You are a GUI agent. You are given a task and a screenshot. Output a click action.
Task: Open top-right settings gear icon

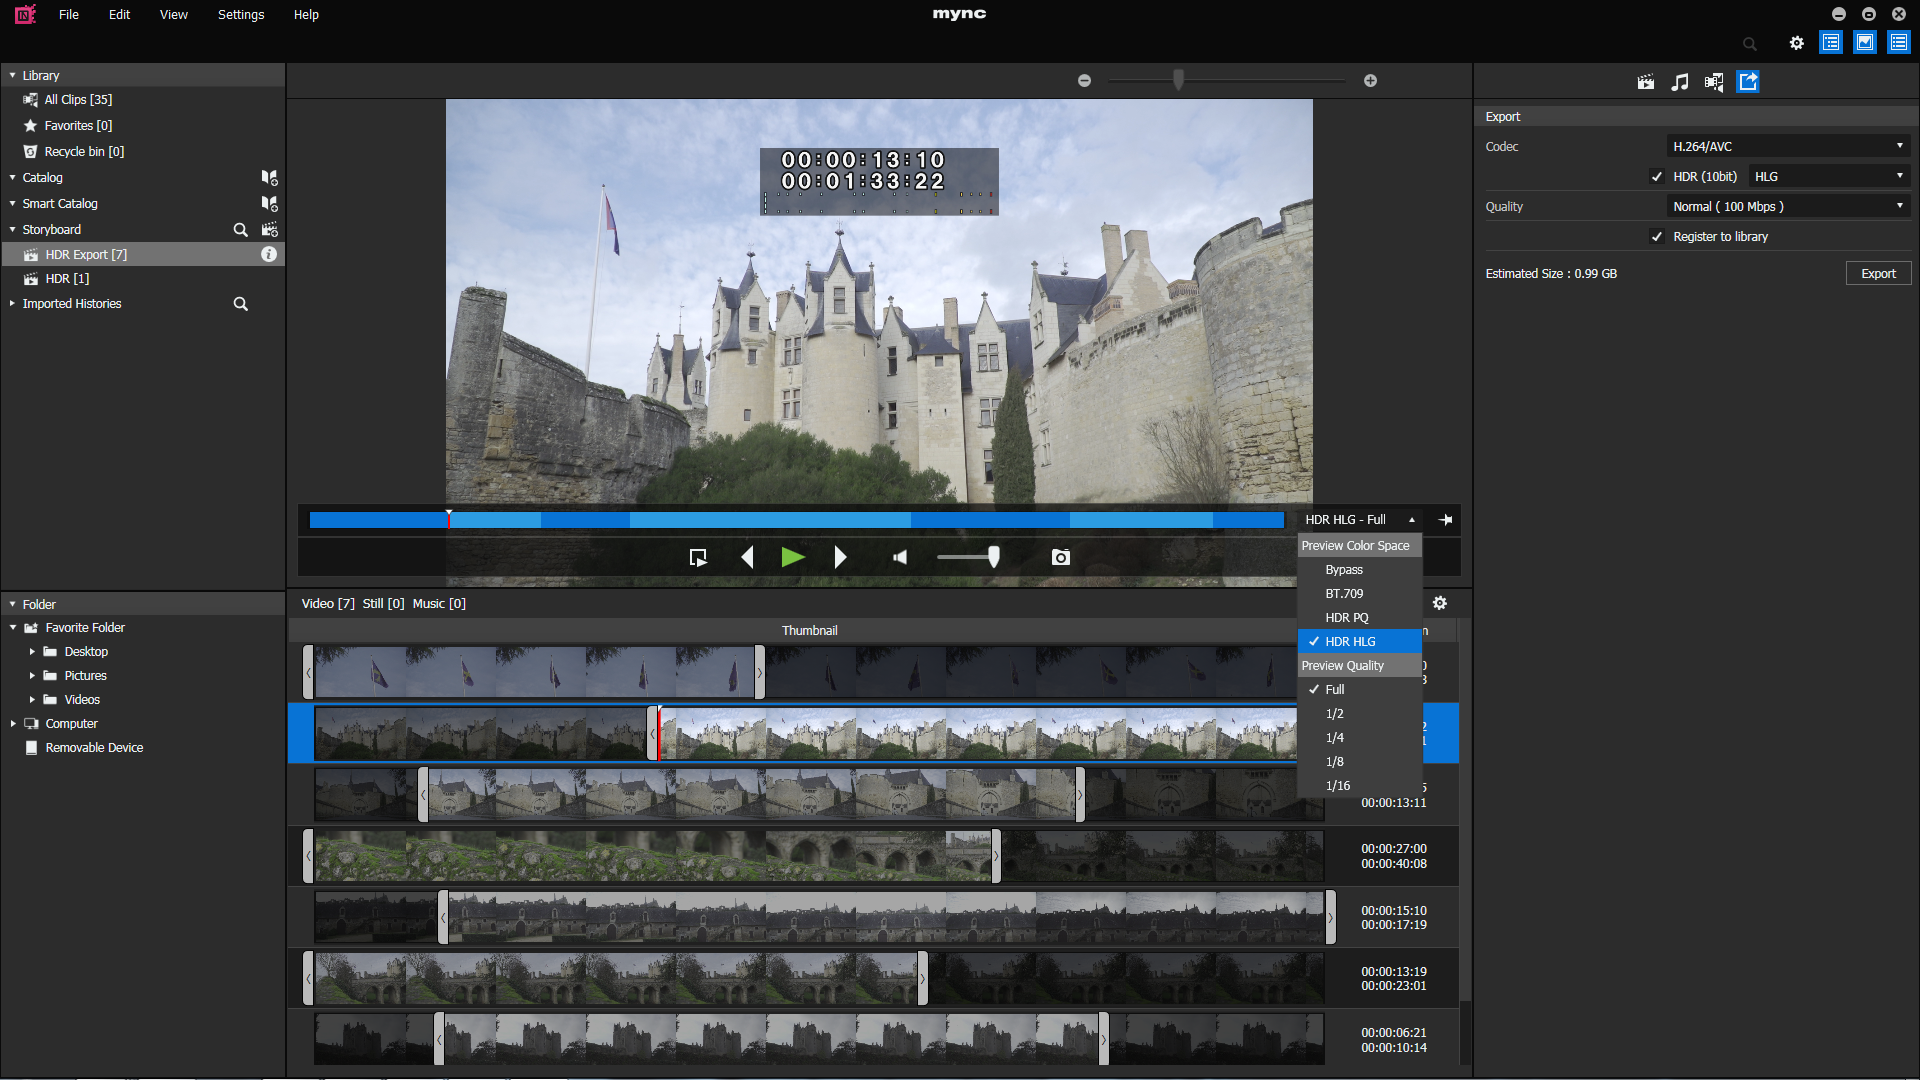1797,43
